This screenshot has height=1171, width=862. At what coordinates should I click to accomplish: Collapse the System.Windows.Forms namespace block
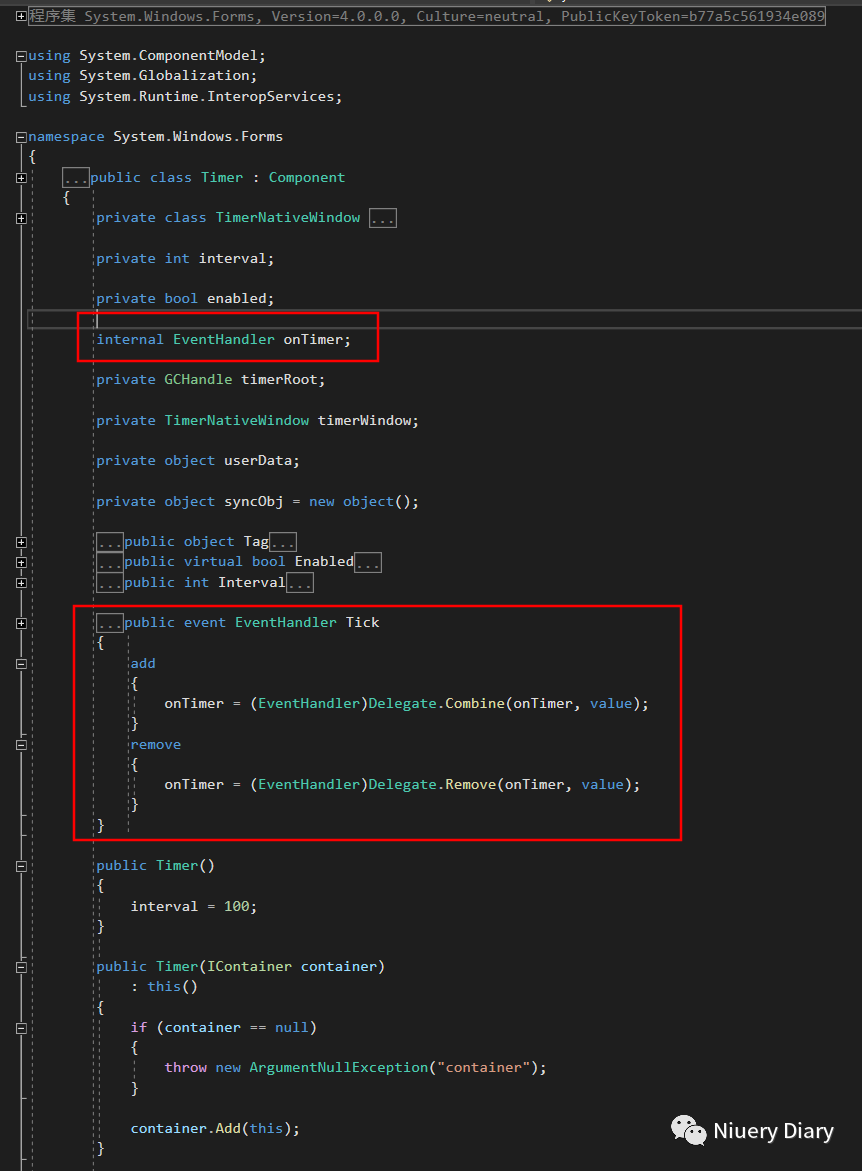tap(20, 135)
